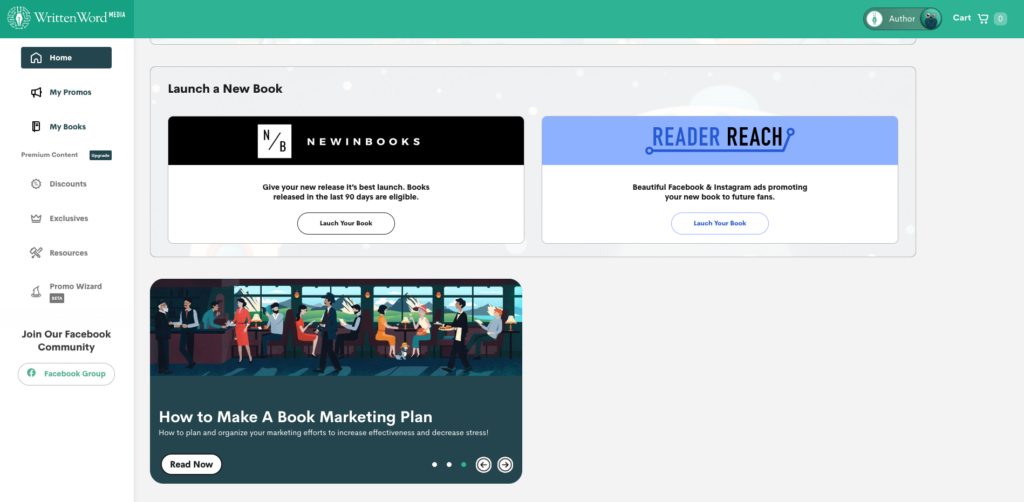Screen dimensions: 1024x502
Task: Go to next carousel slide arrow
Action: tap(505, 465)
